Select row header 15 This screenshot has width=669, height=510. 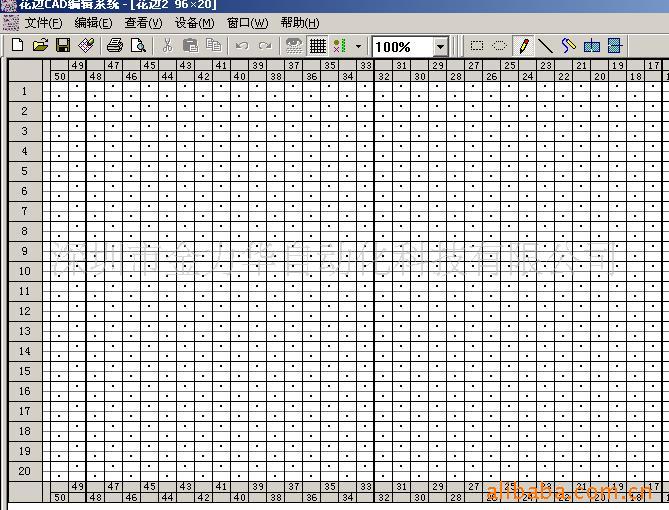pyautogui.click(x=25, y=371)
